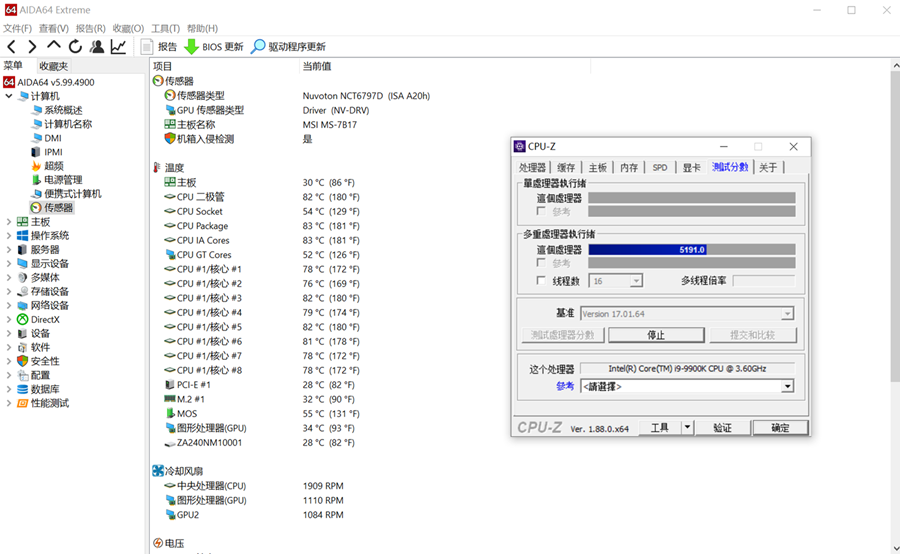This screenshot has width=900, height=554.
Task: Expand the 显示设备 tree node
Action: 9,264
